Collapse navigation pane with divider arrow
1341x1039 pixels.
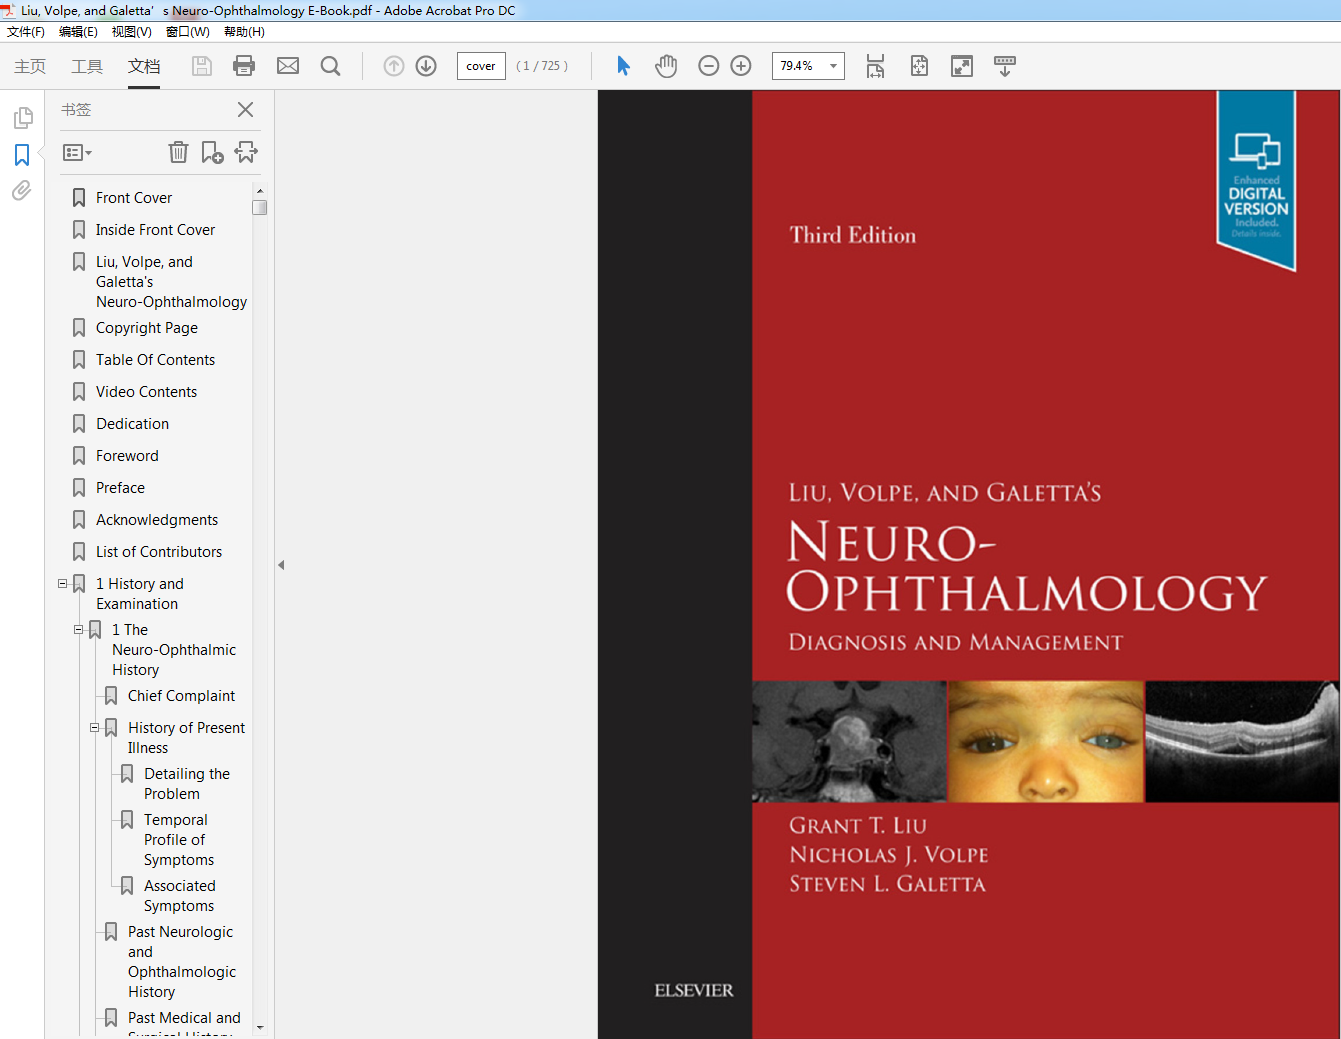click(281, 565)
